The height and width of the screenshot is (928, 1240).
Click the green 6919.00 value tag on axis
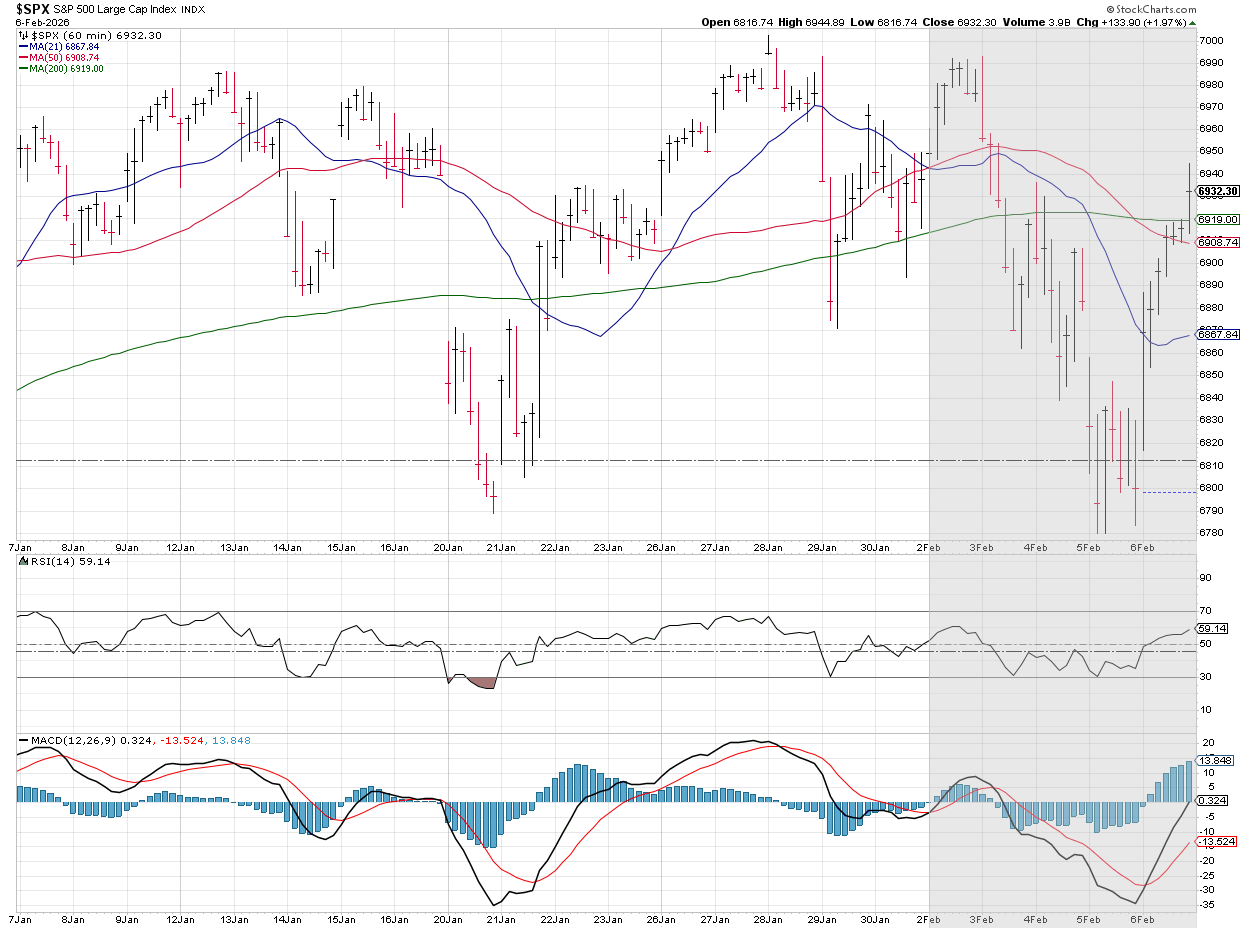(1219, 219)
